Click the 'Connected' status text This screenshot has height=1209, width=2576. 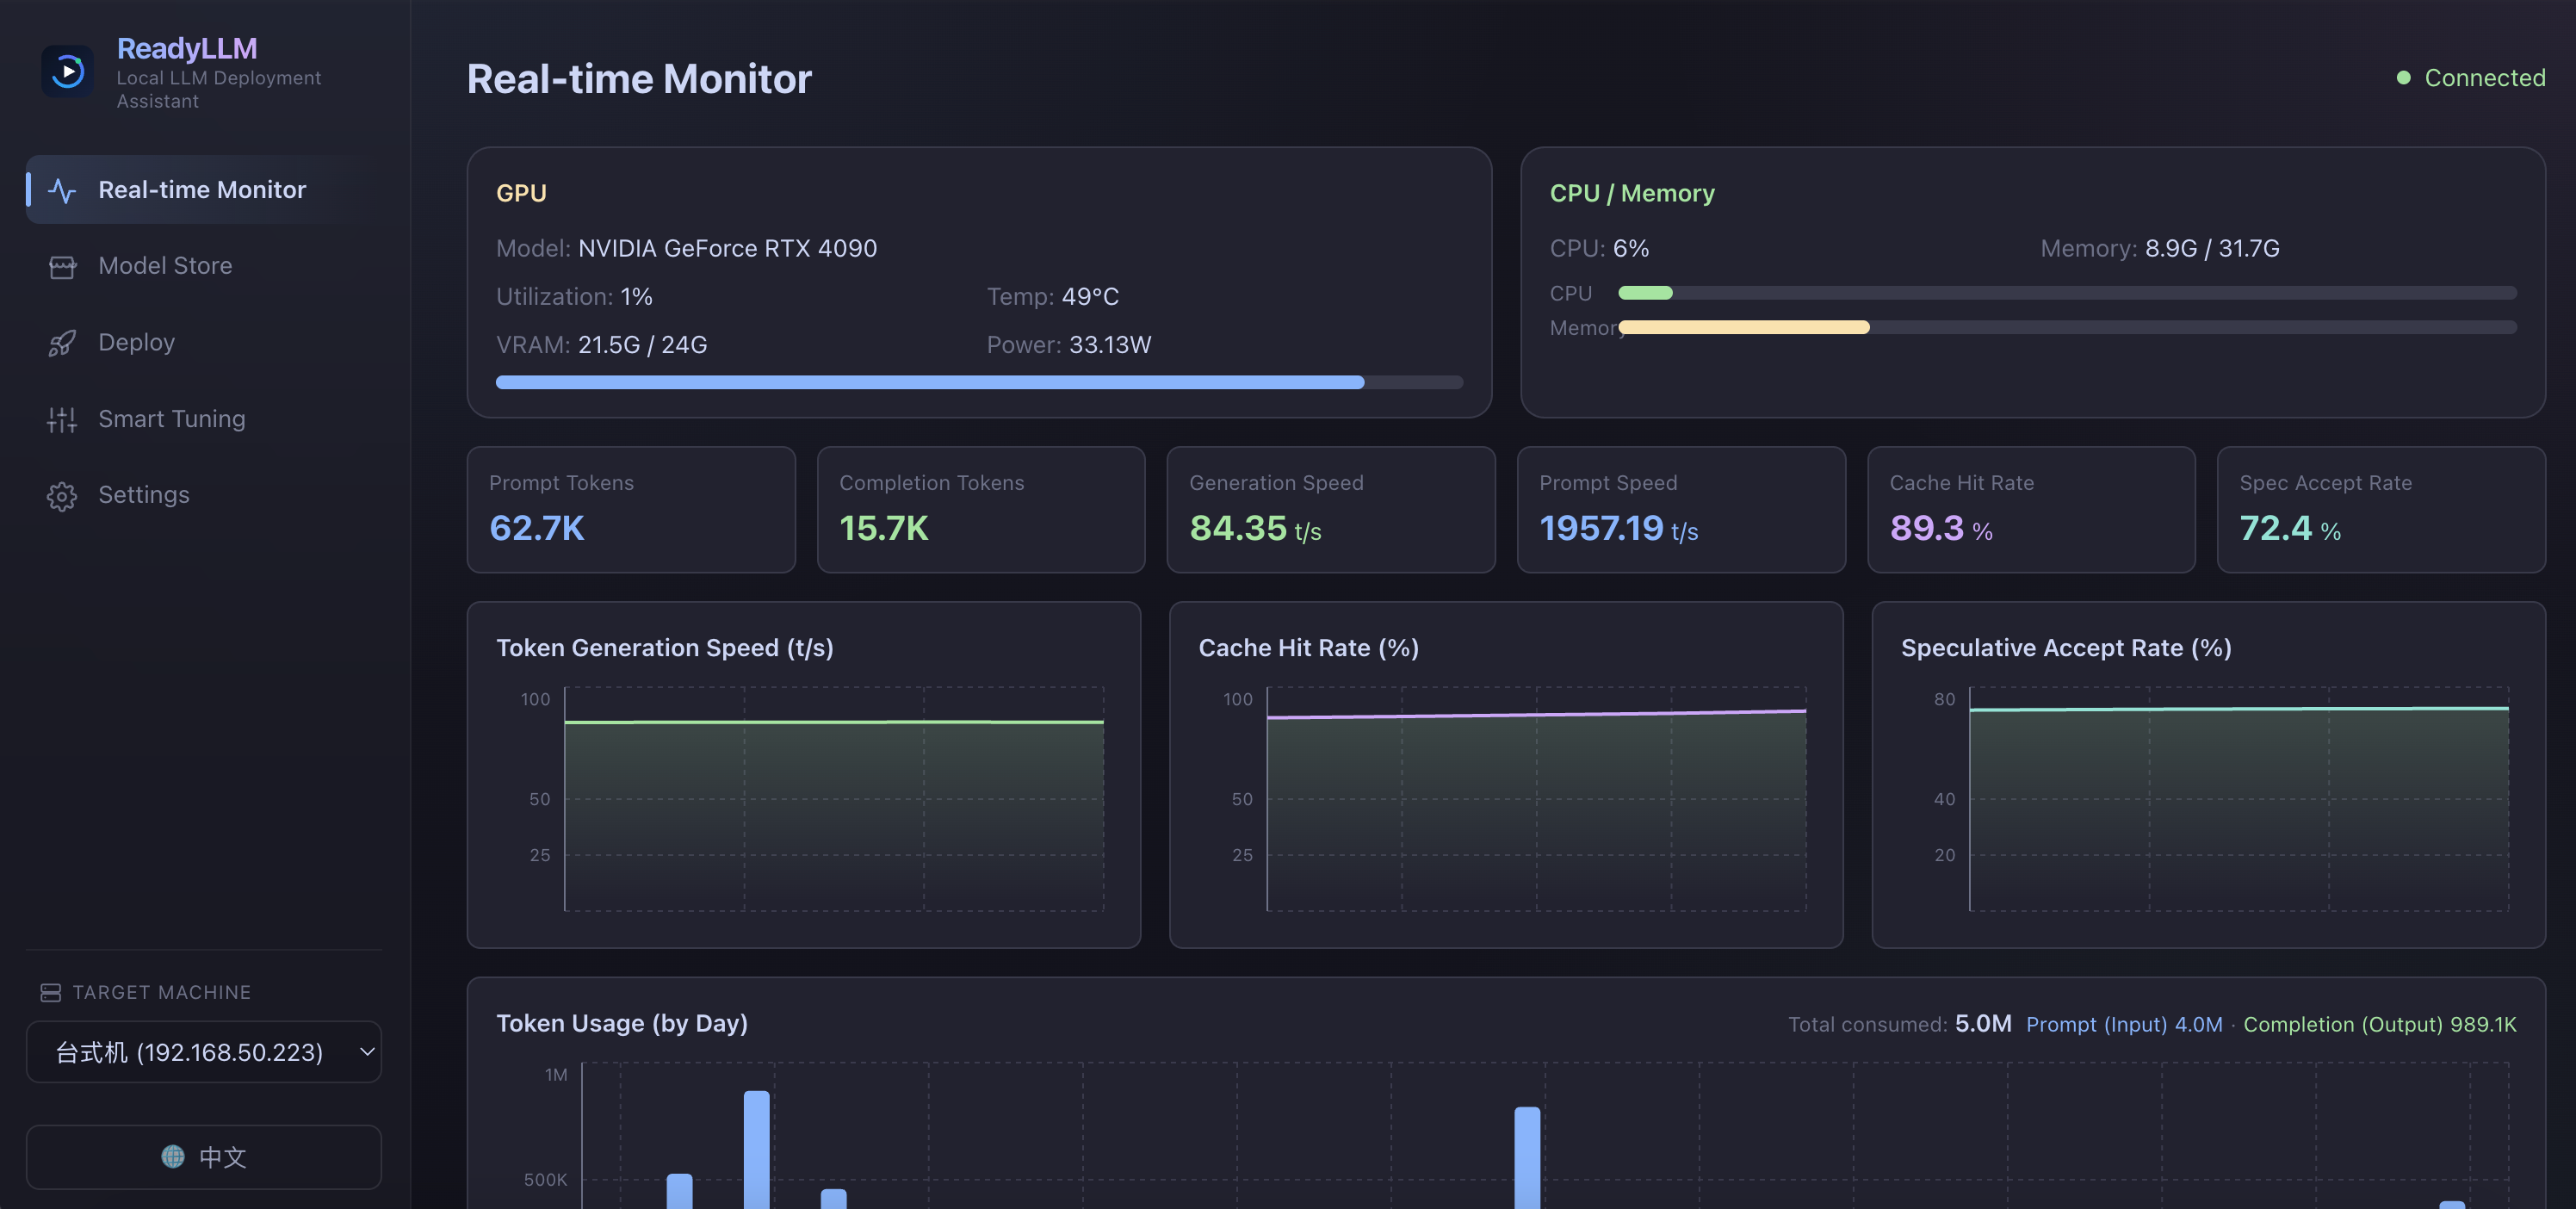pos(2485,78)
